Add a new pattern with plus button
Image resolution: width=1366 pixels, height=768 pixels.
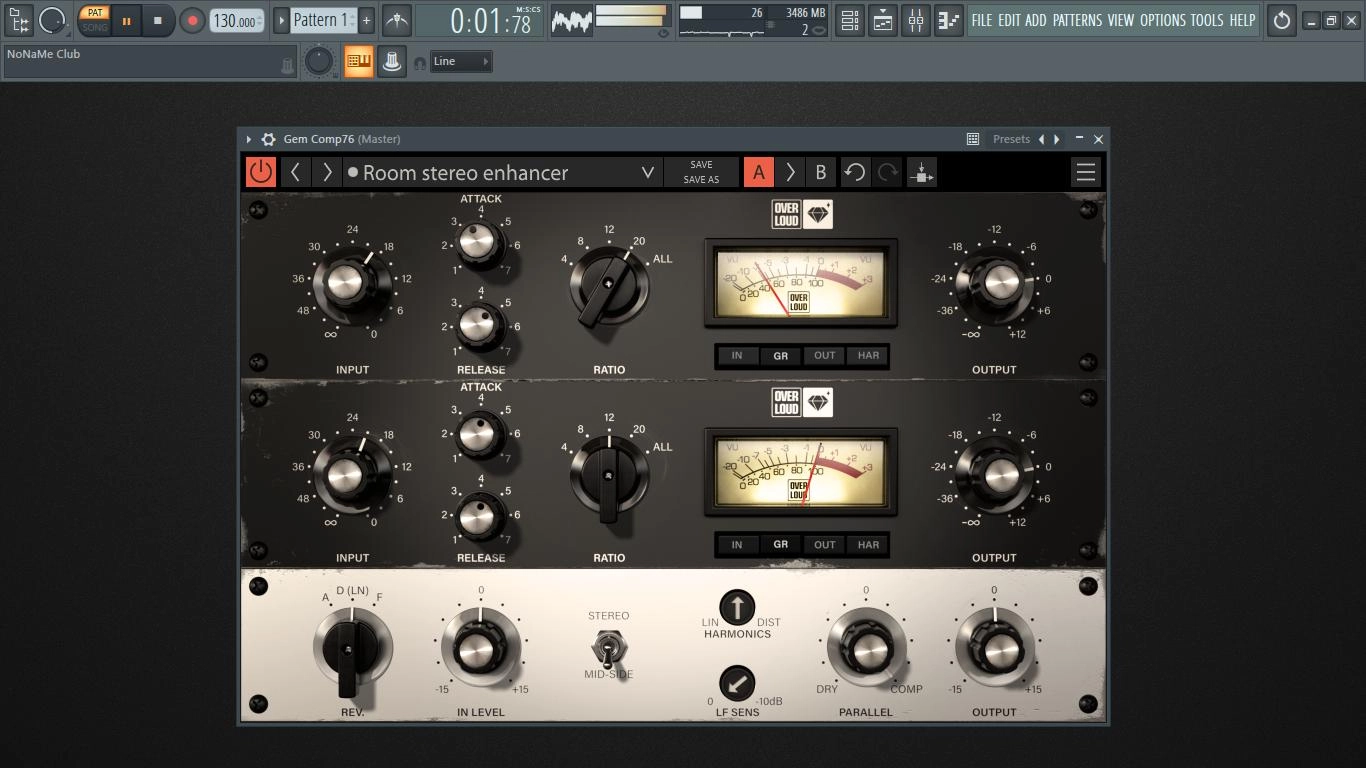pyautogui.click(x=366, y=20)
